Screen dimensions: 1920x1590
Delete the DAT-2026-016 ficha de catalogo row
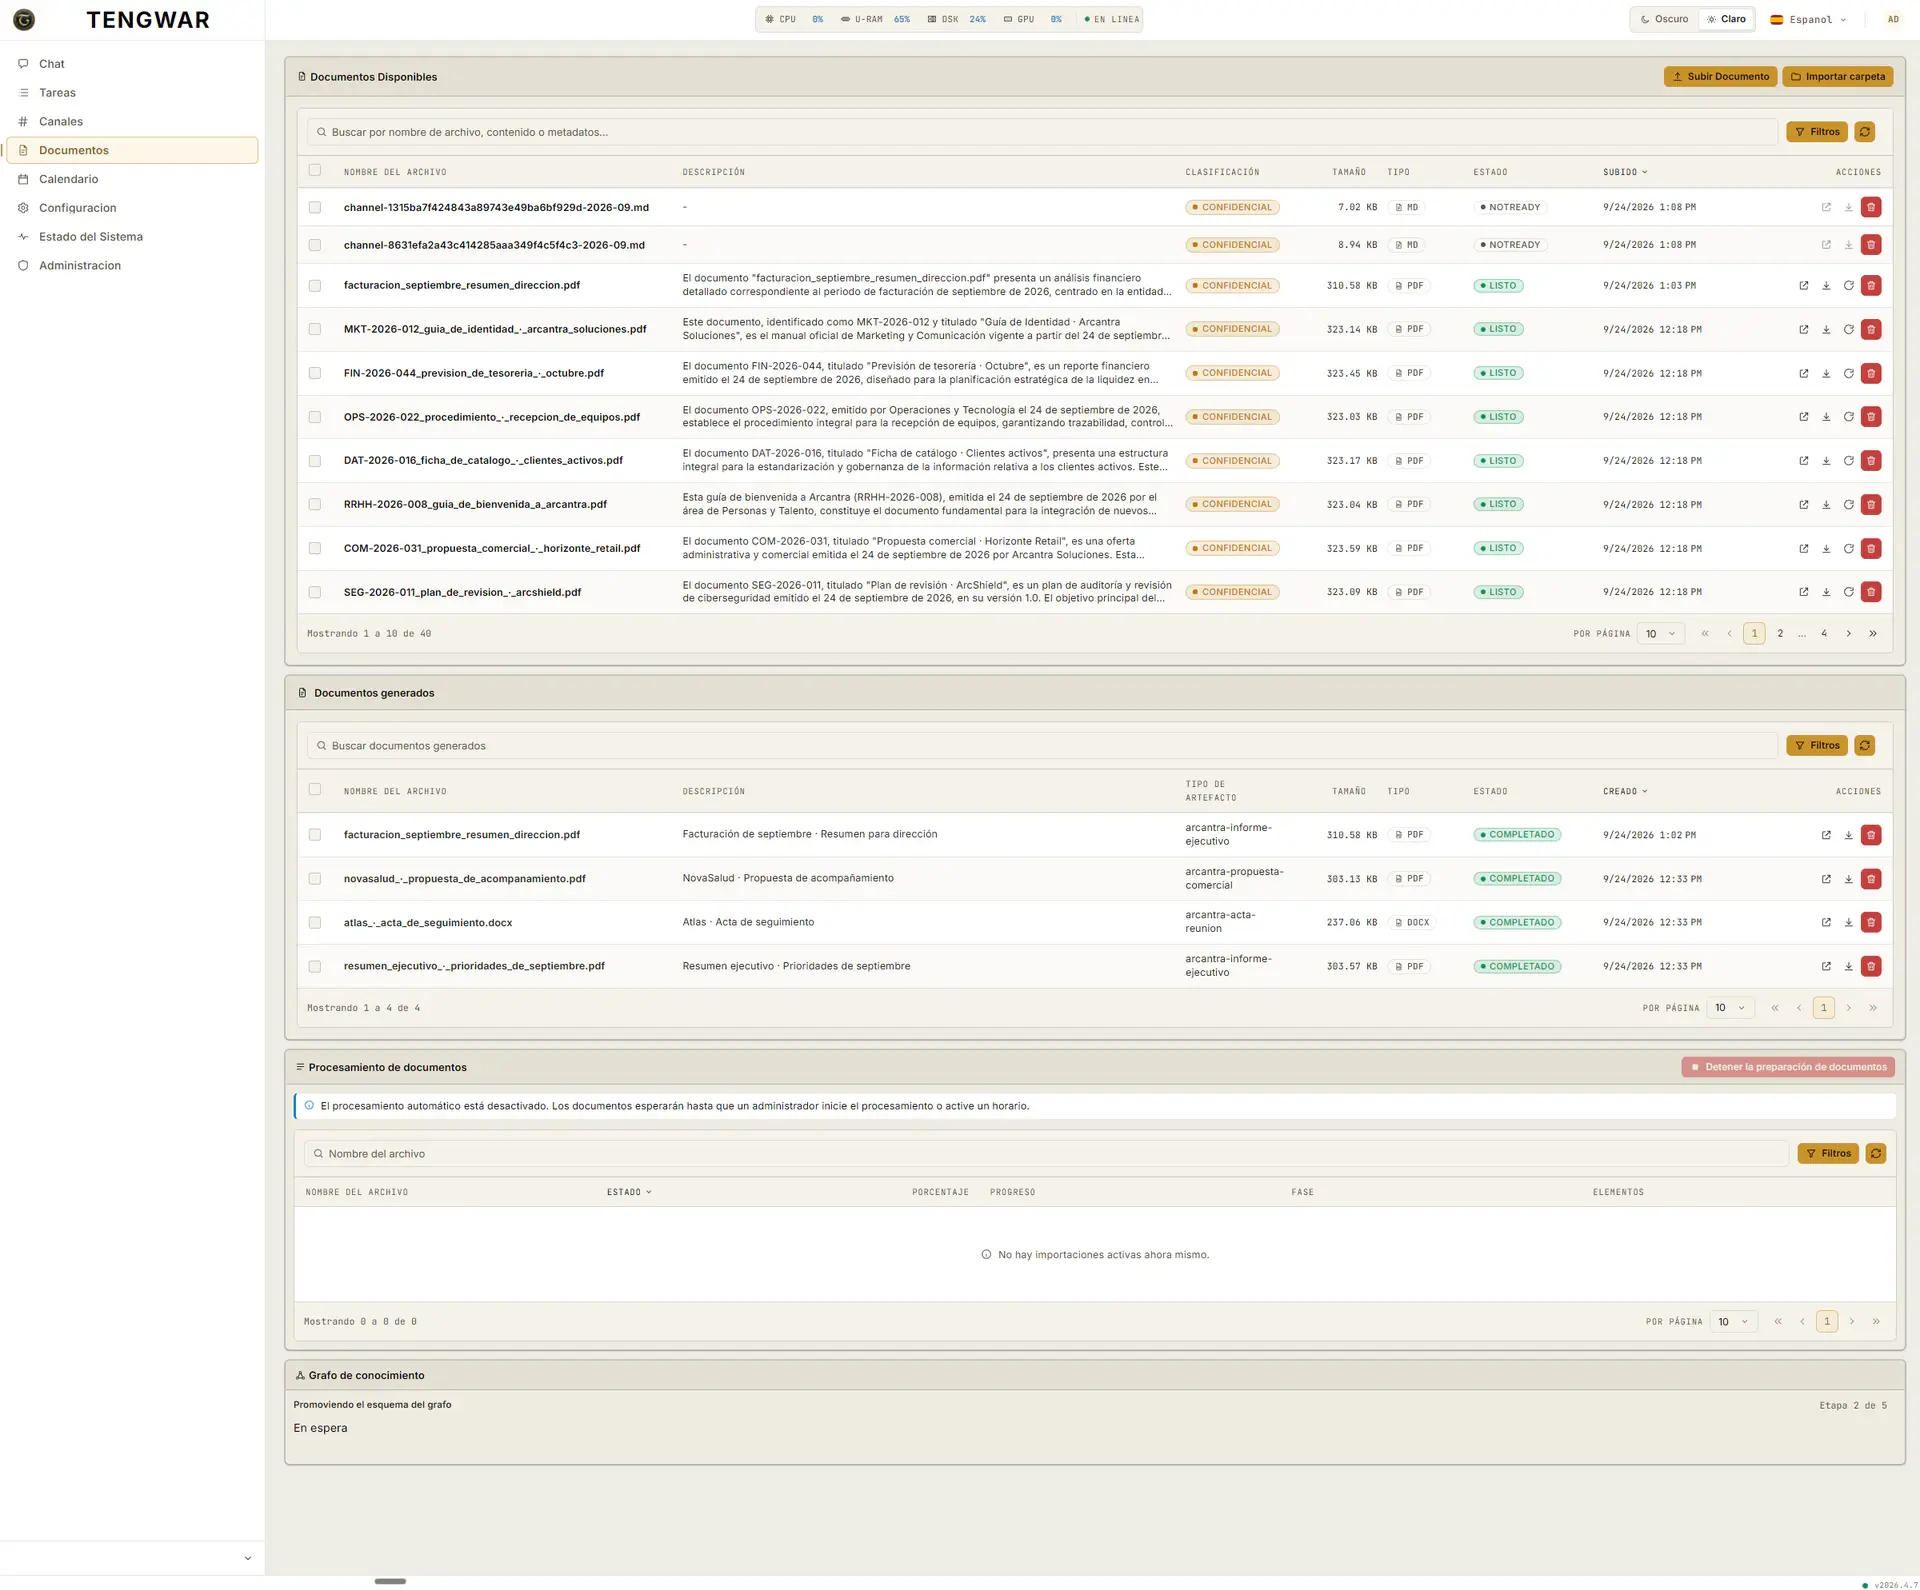pyautogui.click(x=1871, y=461)
